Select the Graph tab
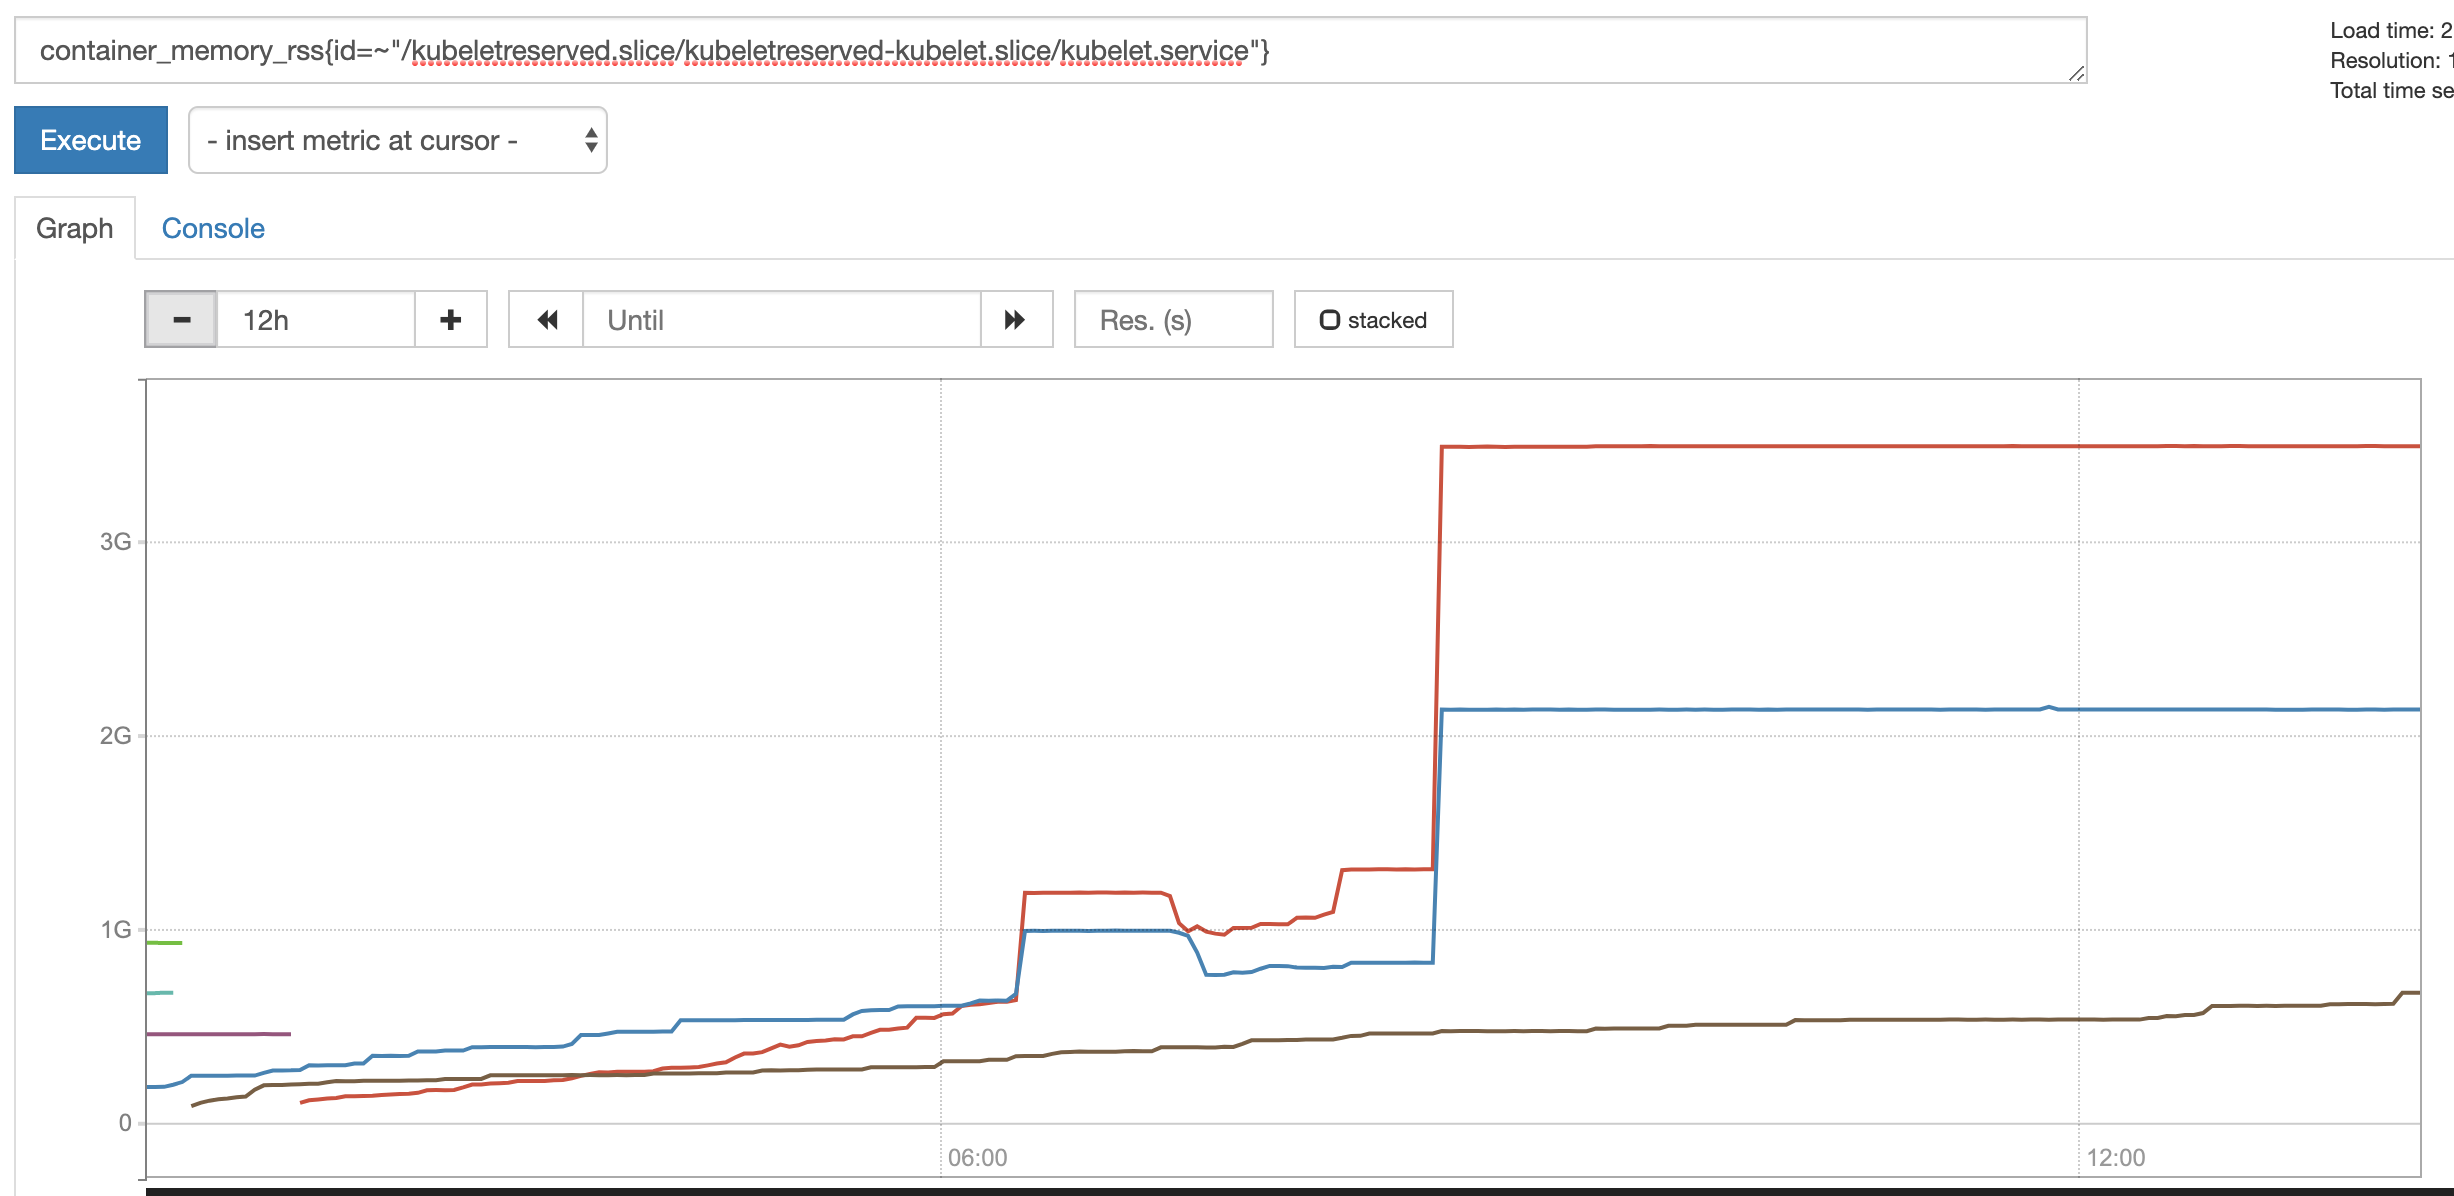 point(74,228)
